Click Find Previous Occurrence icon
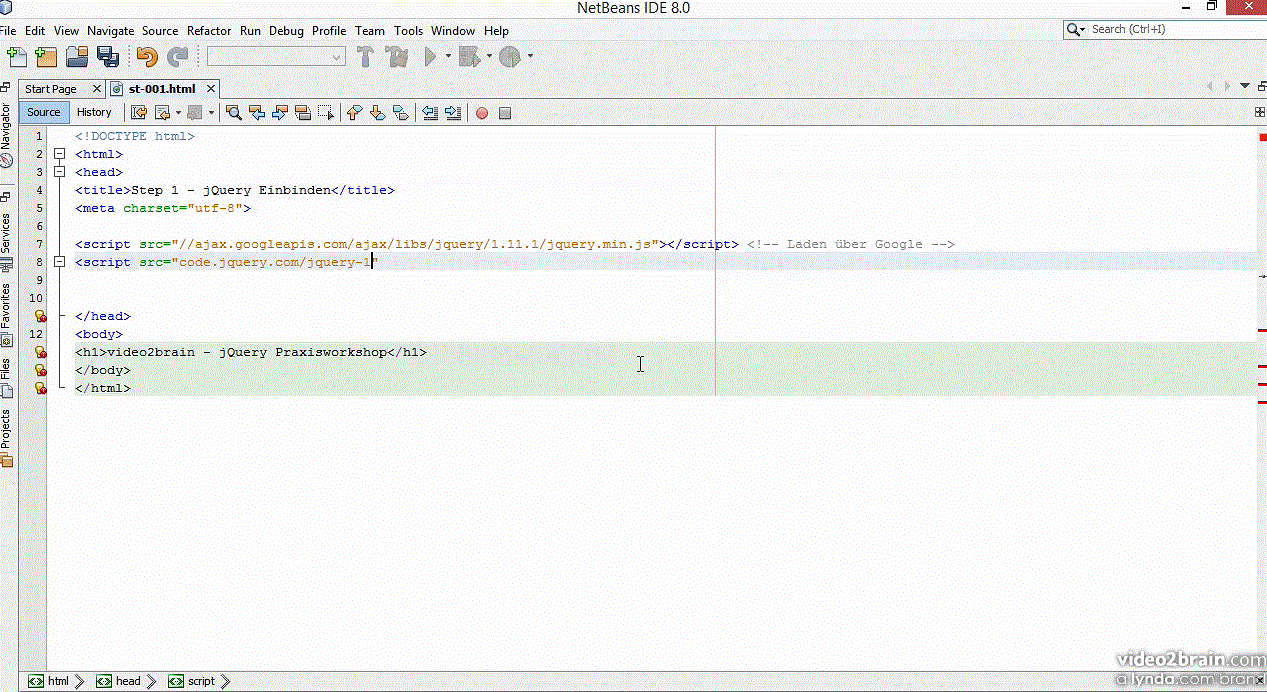The width and height of the screenshot is (1267, 692). tap(257, 113)
